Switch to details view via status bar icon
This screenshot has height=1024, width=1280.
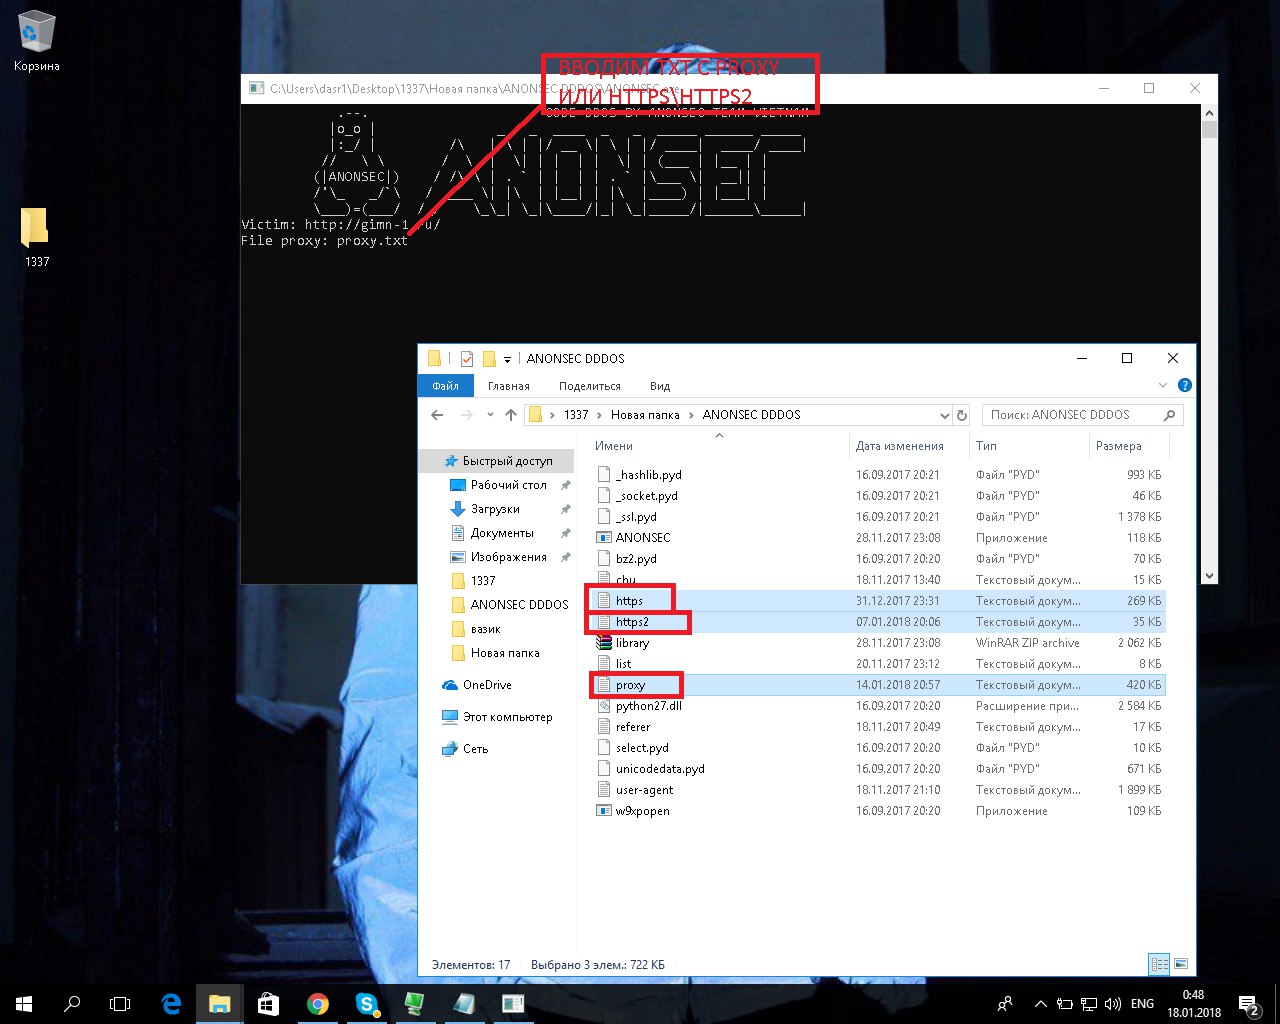pos(1159,964)
